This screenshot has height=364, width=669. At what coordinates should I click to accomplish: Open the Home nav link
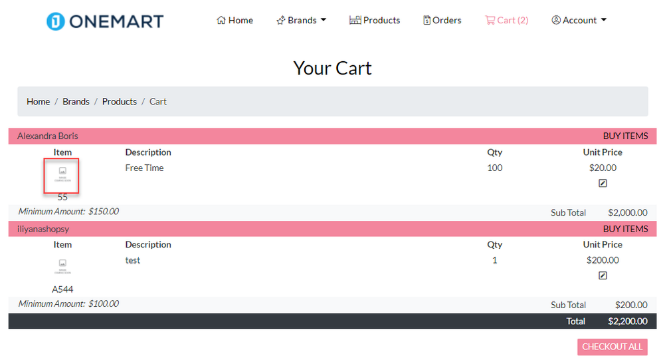(235, 20)
